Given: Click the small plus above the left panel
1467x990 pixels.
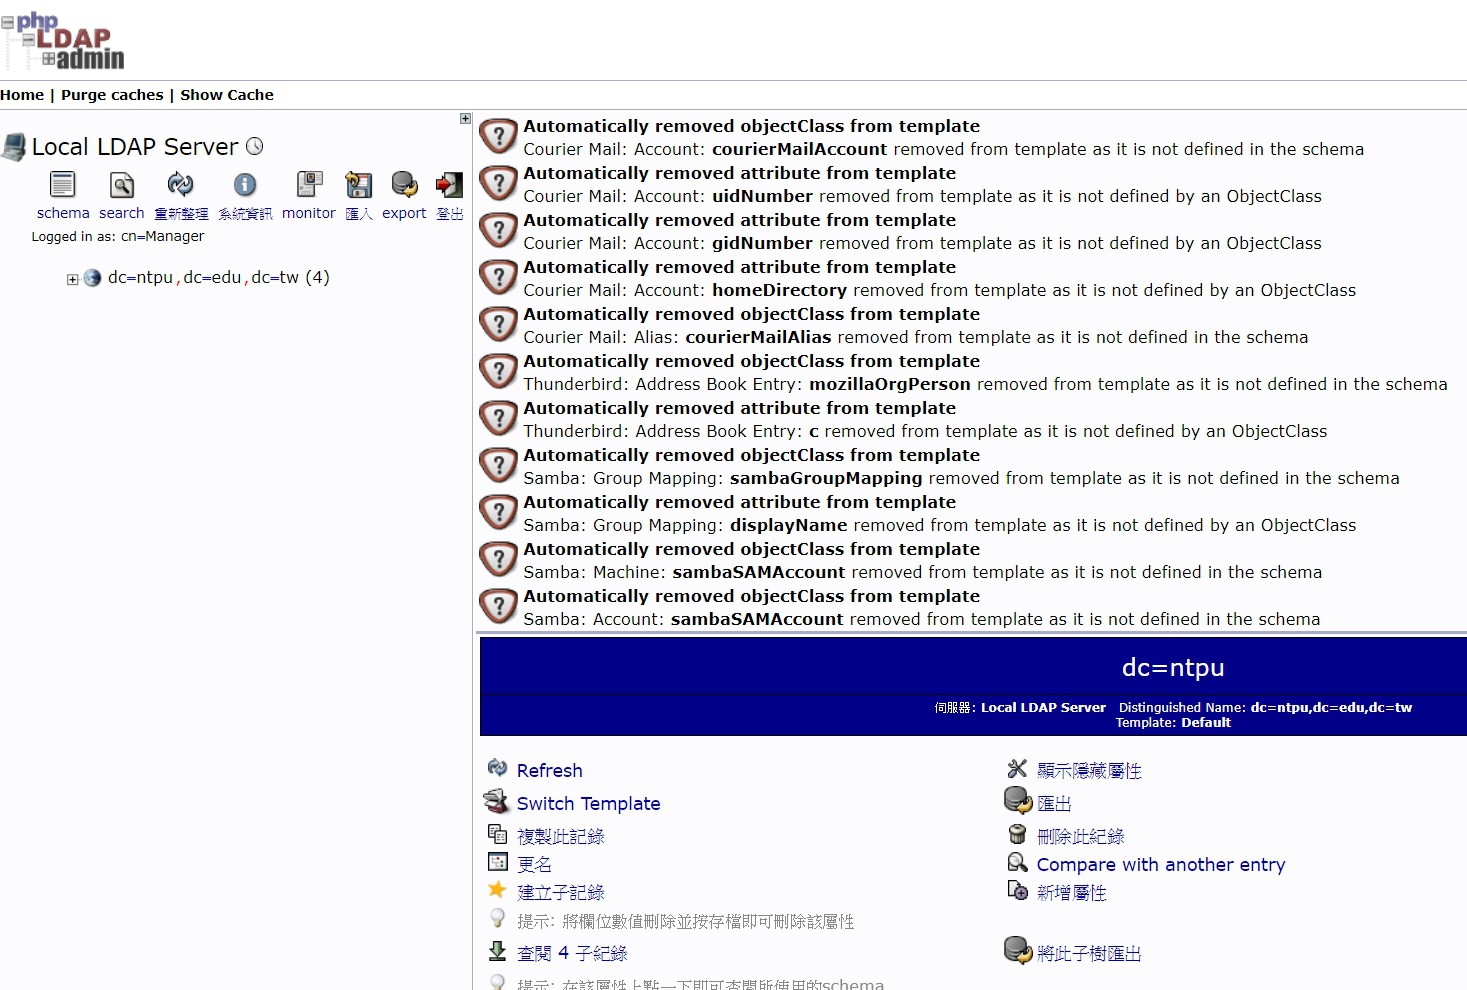Looking at the screenshot, I should tap(464, 118).
